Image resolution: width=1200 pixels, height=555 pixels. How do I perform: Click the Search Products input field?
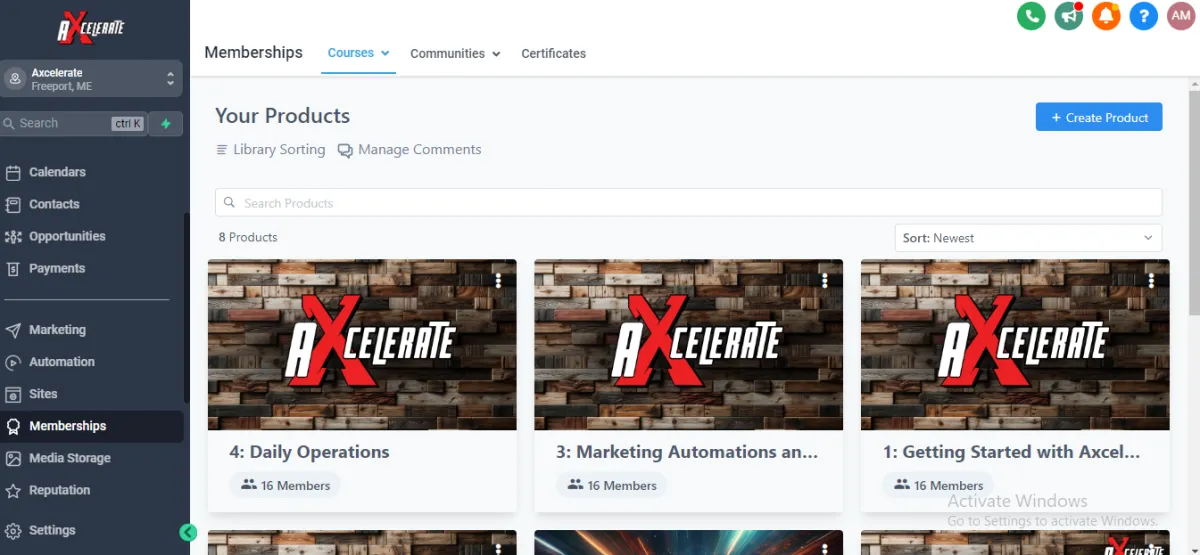tap(688, 203)
